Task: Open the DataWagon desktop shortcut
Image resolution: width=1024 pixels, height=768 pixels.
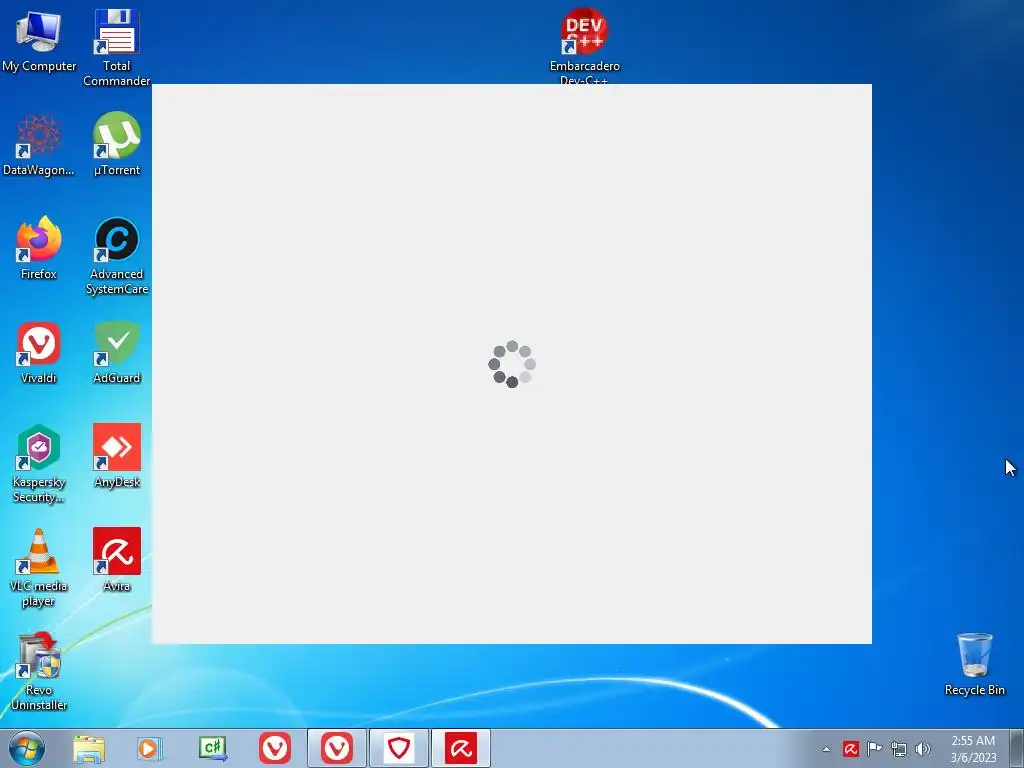Action: click(x=39, y=145)
